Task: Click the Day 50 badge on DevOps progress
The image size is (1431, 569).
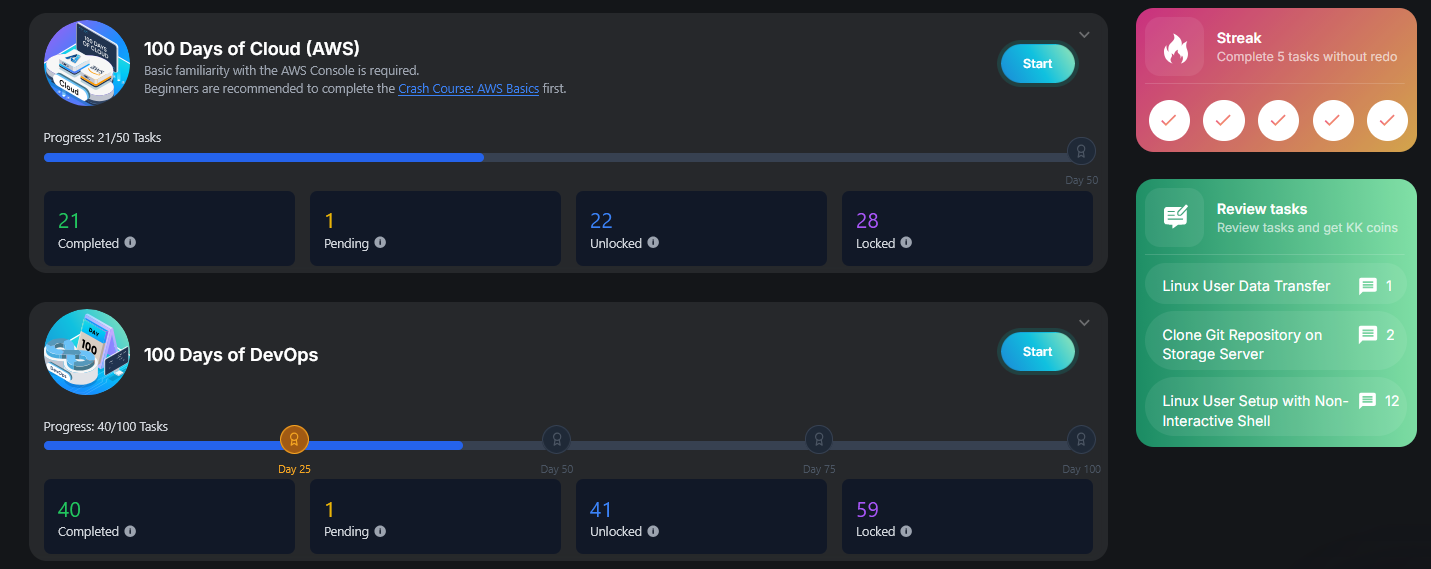Action: (x=556, y=439)
